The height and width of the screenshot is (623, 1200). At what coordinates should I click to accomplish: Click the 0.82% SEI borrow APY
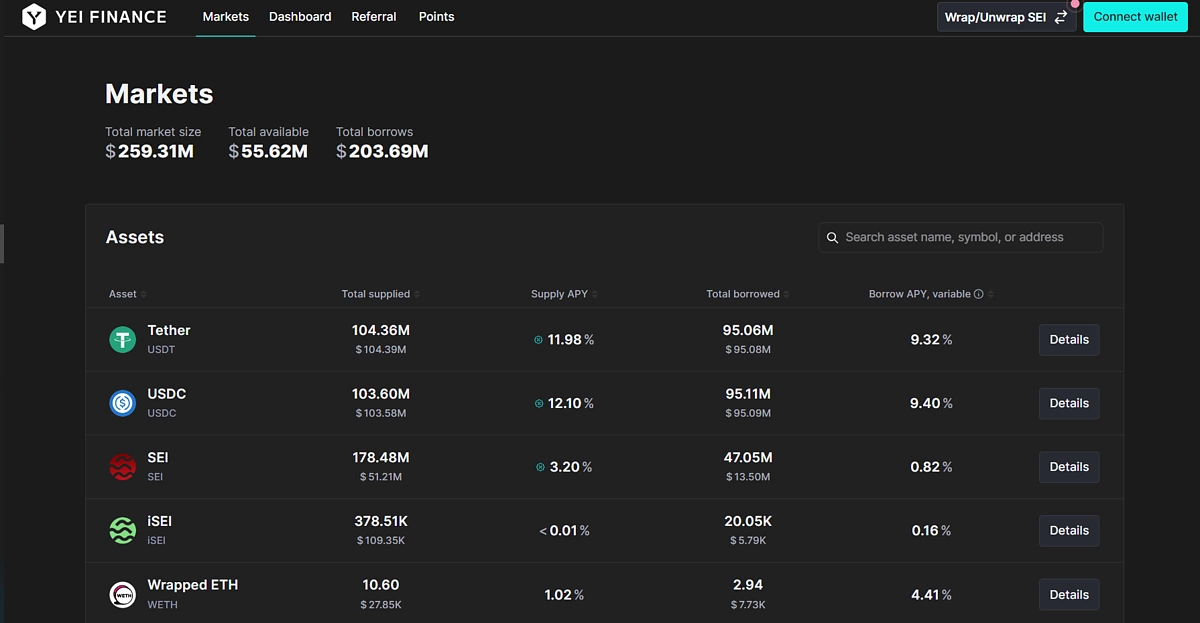tap(931, 467)
